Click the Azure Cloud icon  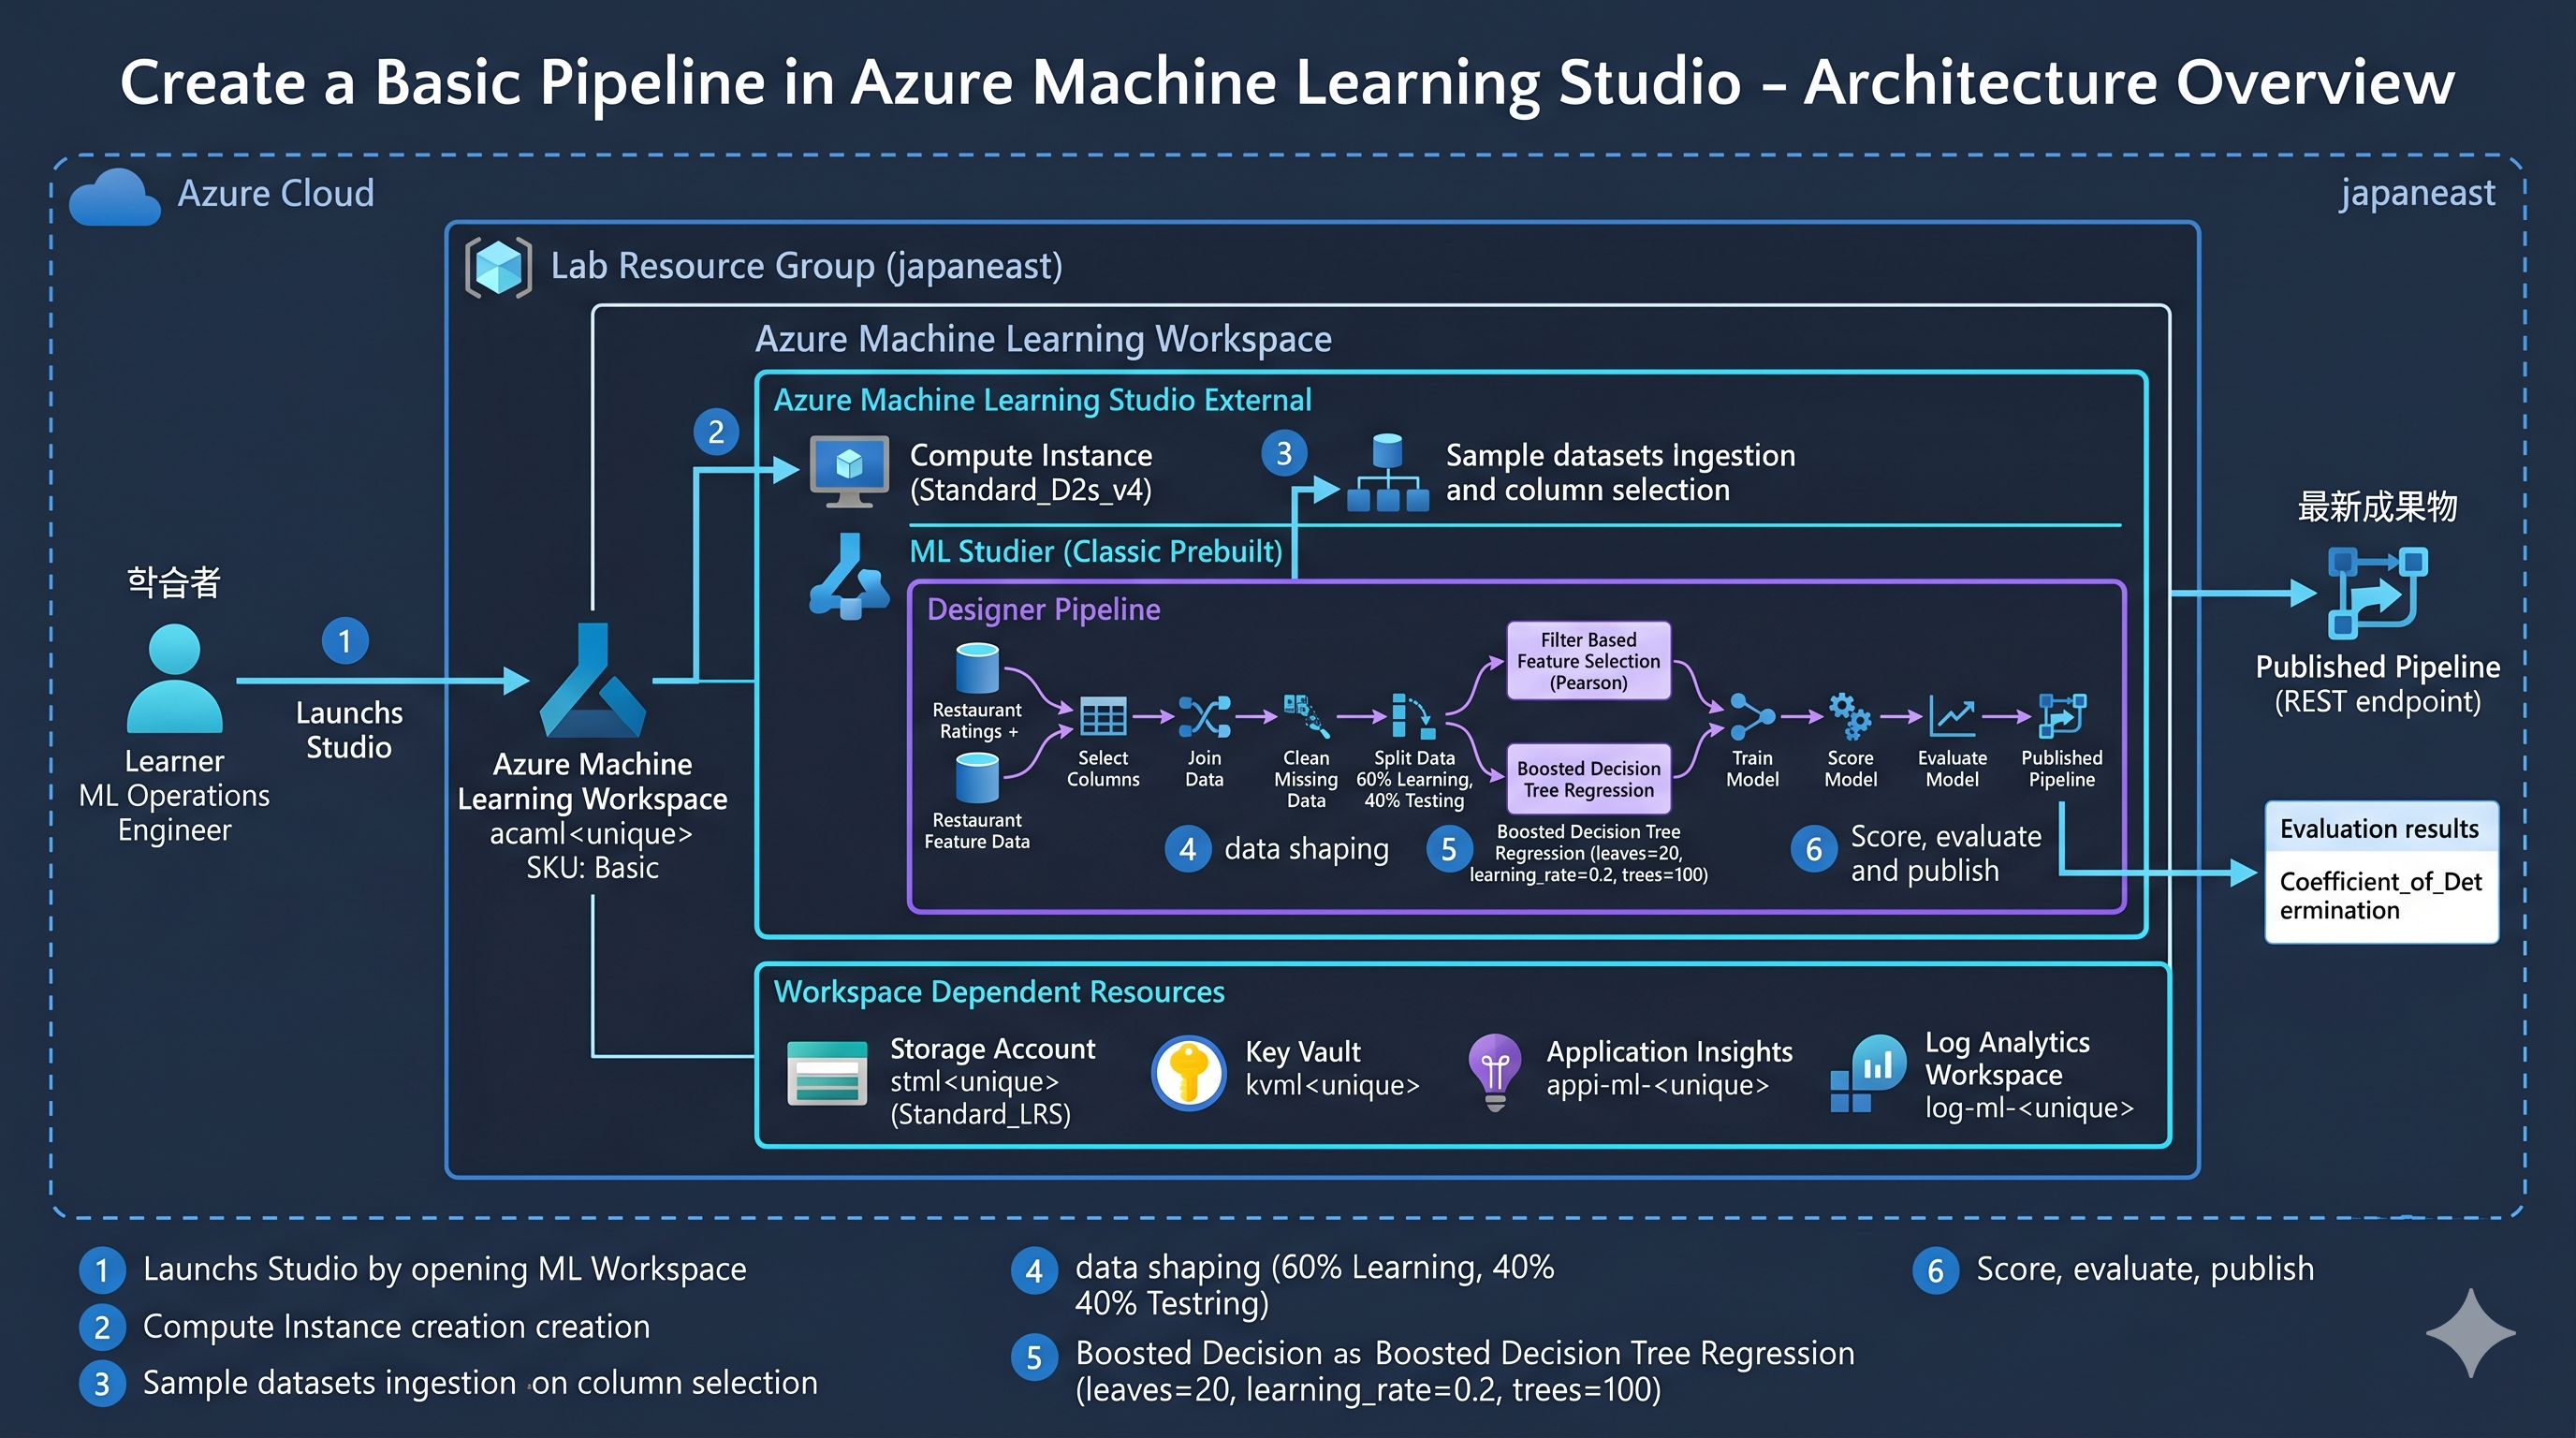pyautogui.click(x=115, y=197)
